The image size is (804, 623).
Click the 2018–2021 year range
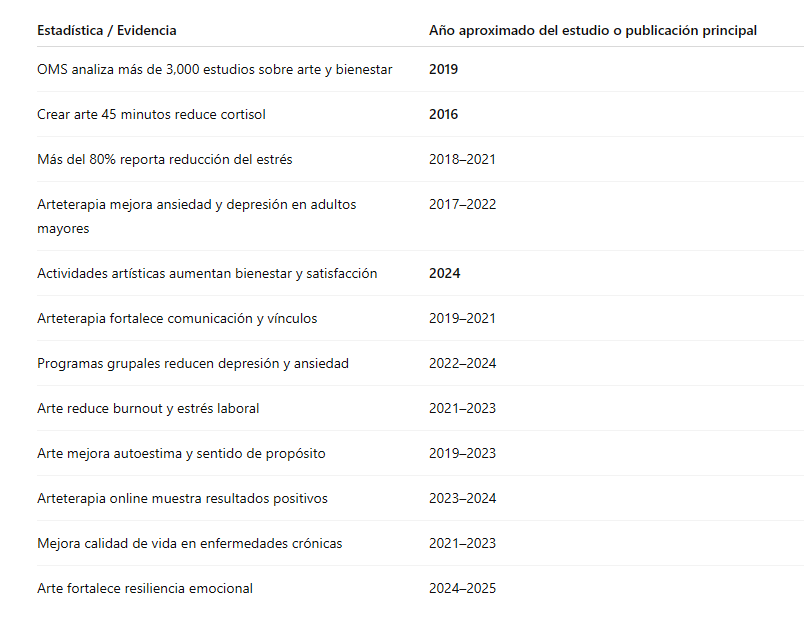(x=463, y=159)
